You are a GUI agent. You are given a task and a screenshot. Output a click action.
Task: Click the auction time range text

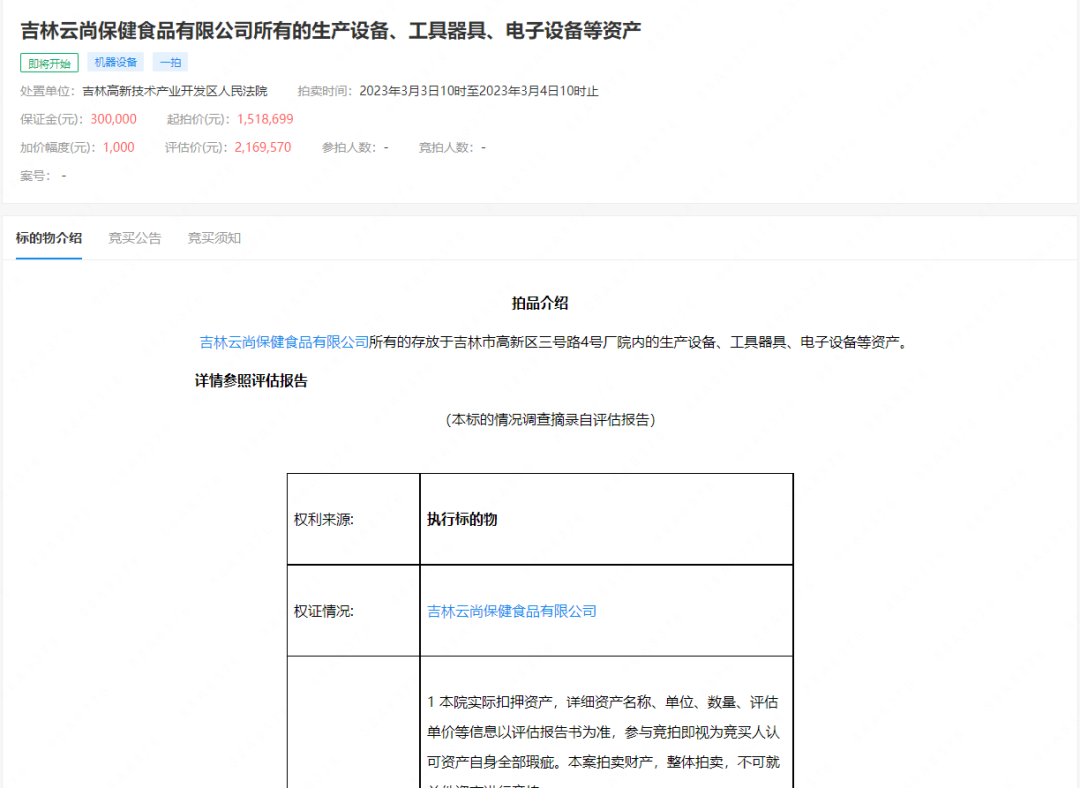pyautogui.click(x=478, y=91)
